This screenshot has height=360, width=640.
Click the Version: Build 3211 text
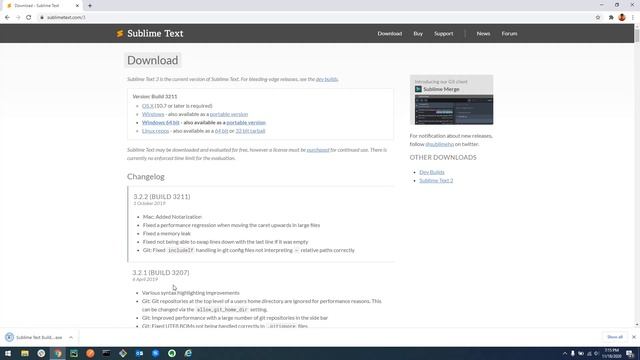pos(155,97)
